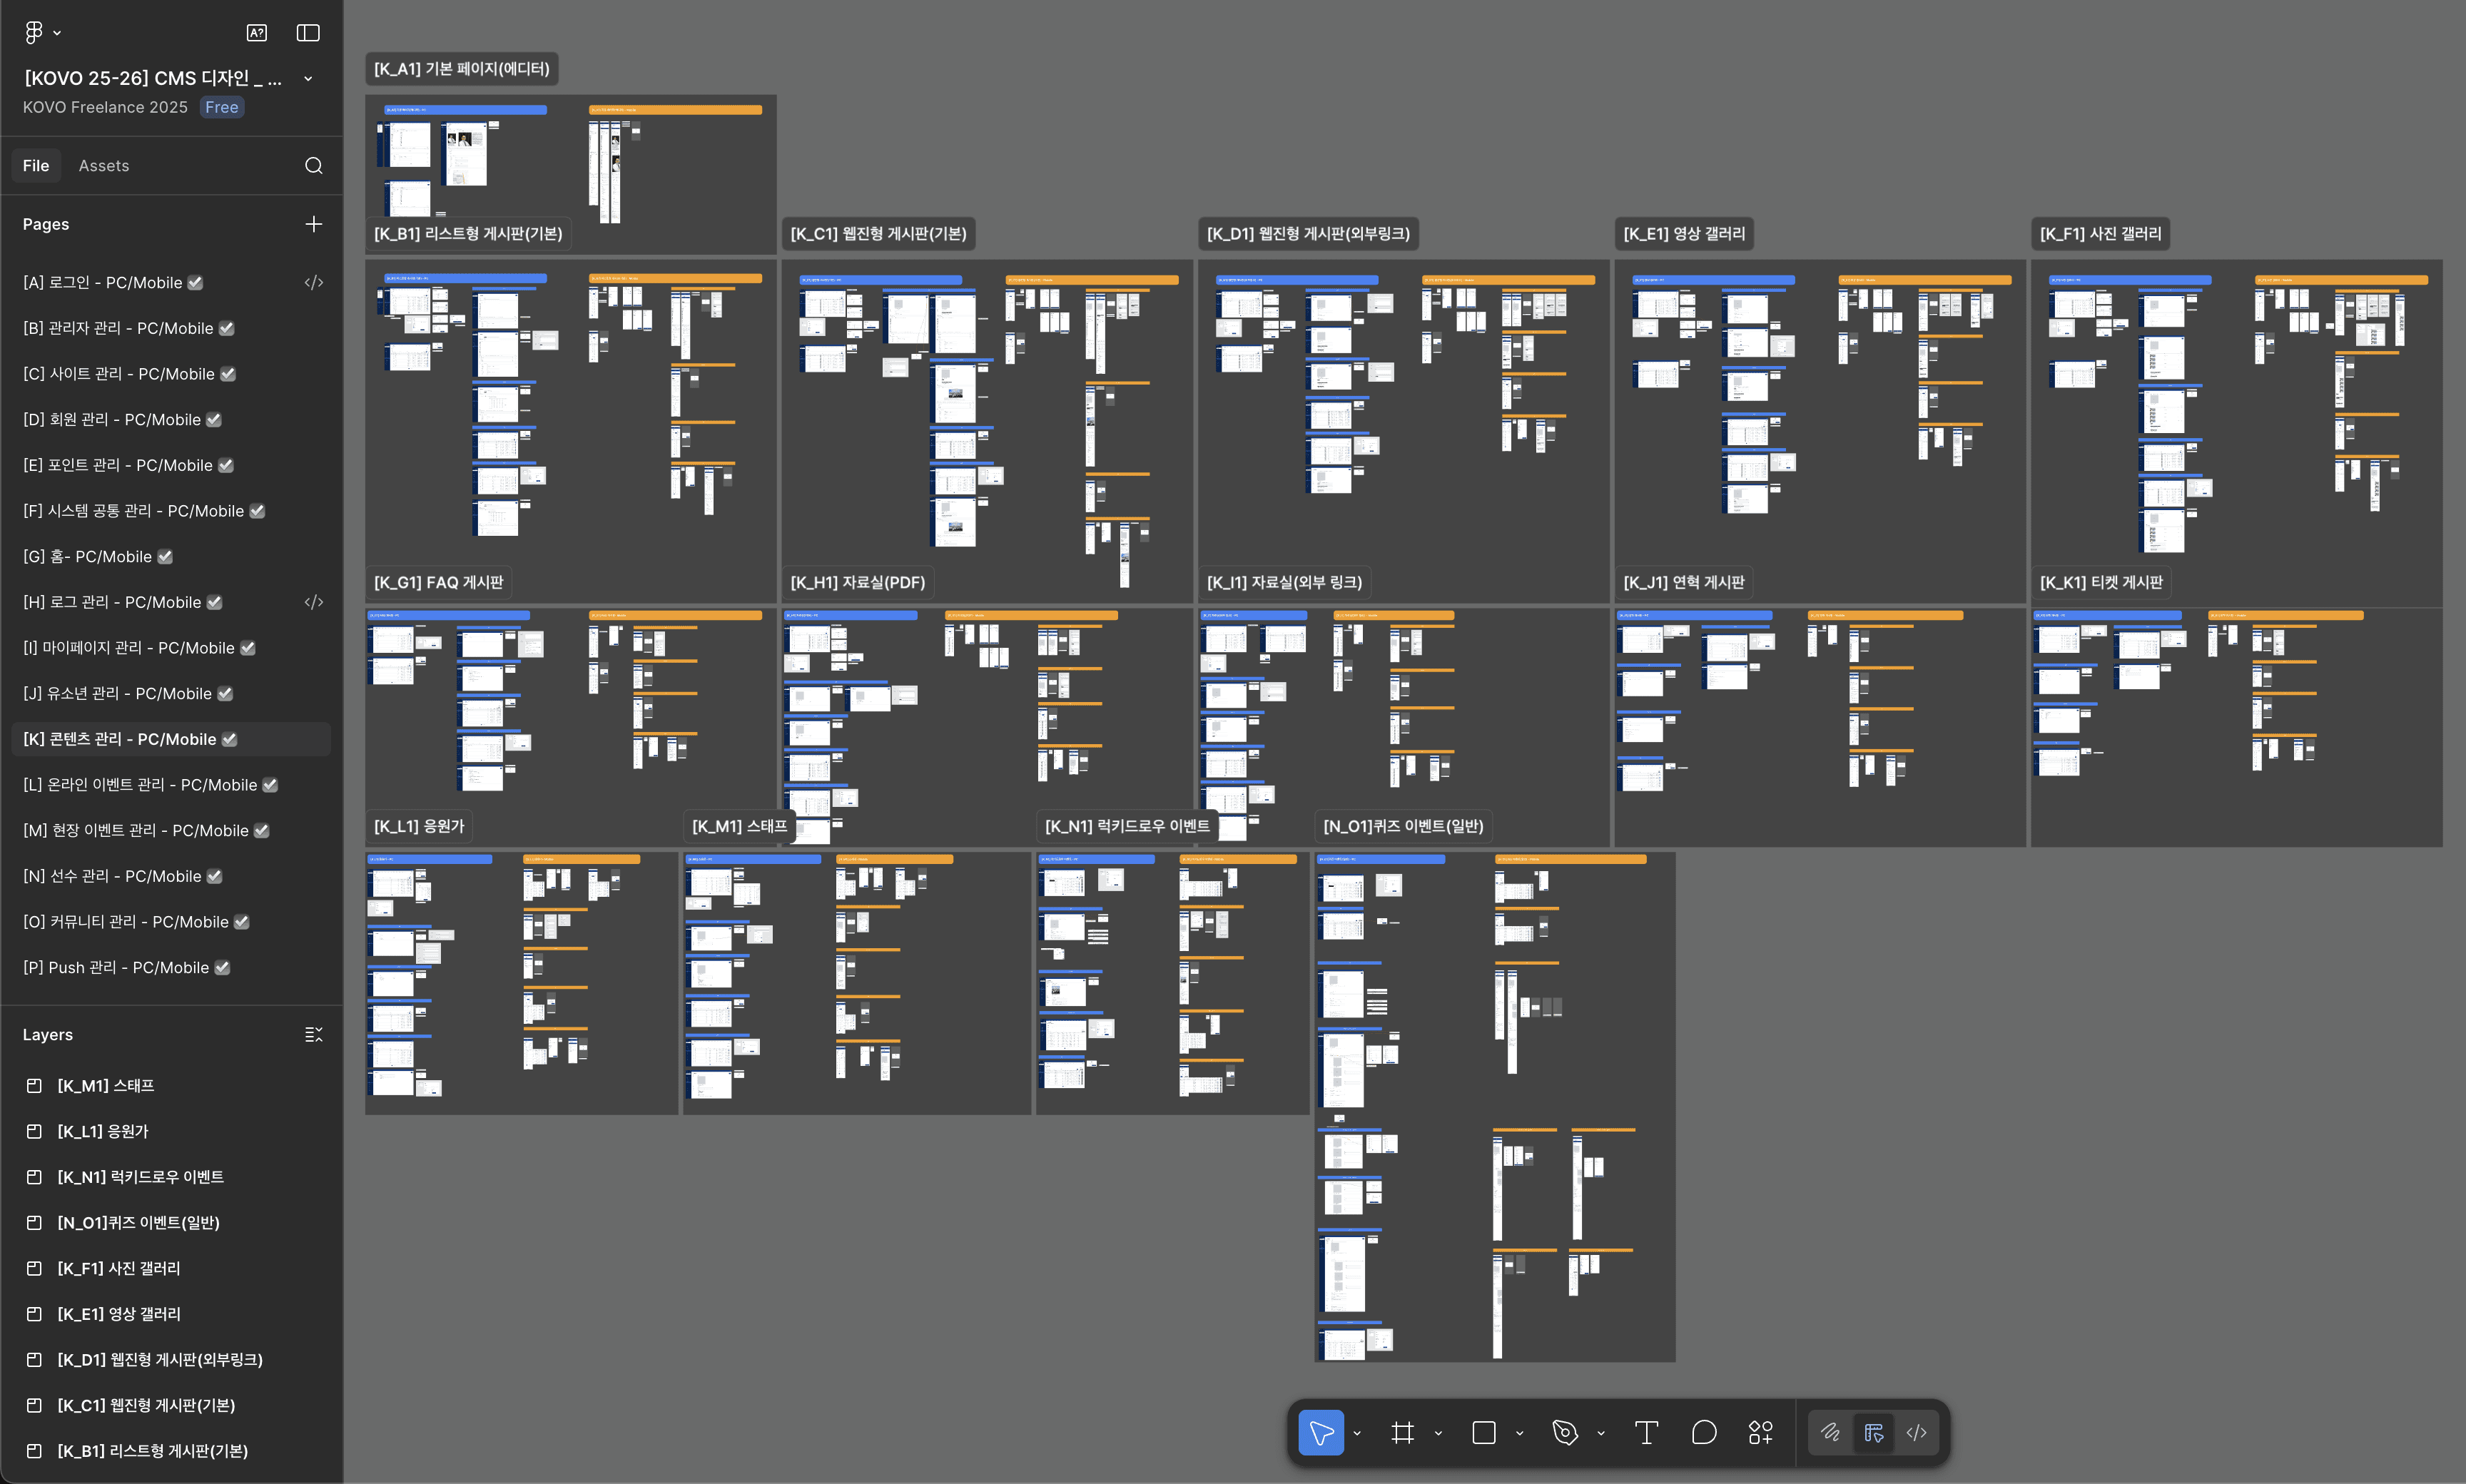
Task: Open the Actions components tool
Action: pyautogui.click(x=1761, y=1433)
